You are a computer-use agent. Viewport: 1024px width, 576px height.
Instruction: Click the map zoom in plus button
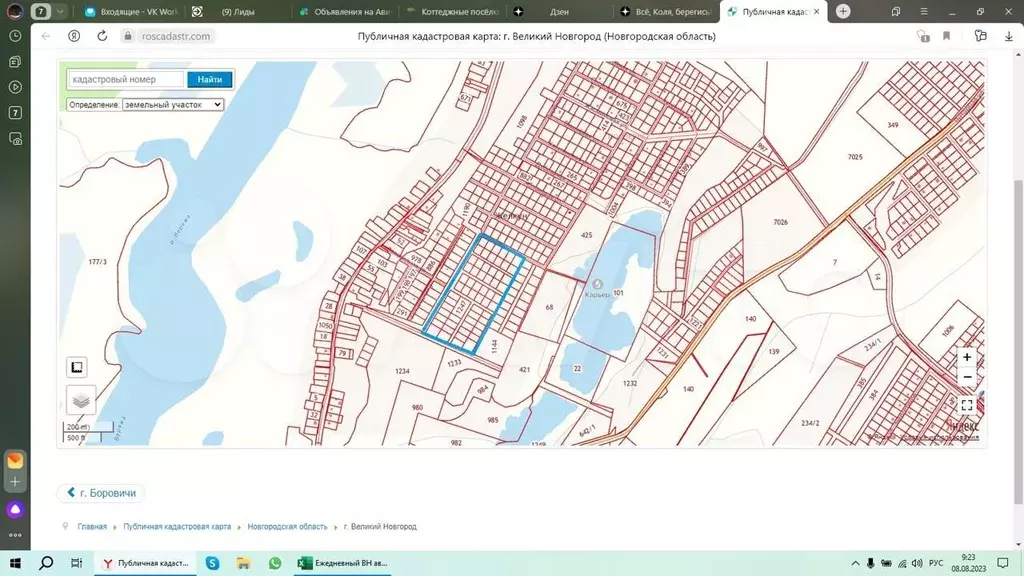click(x=966, y=357)
